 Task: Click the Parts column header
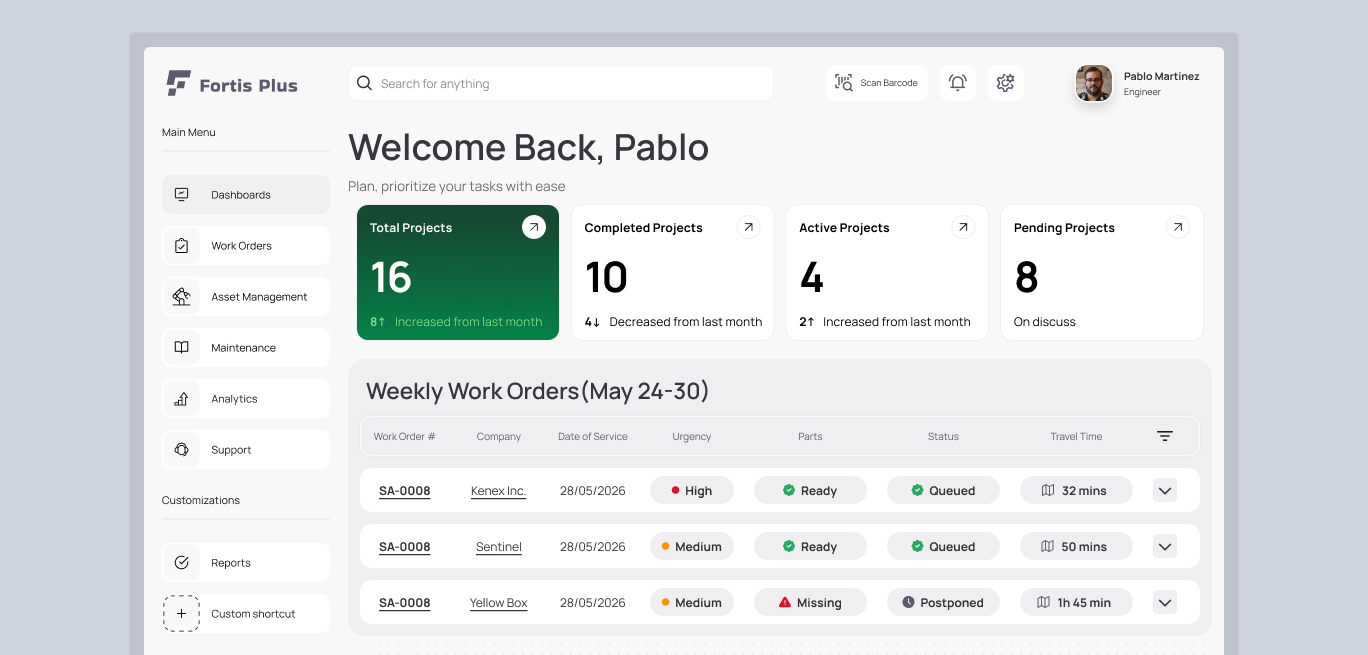tap(810, 437)
